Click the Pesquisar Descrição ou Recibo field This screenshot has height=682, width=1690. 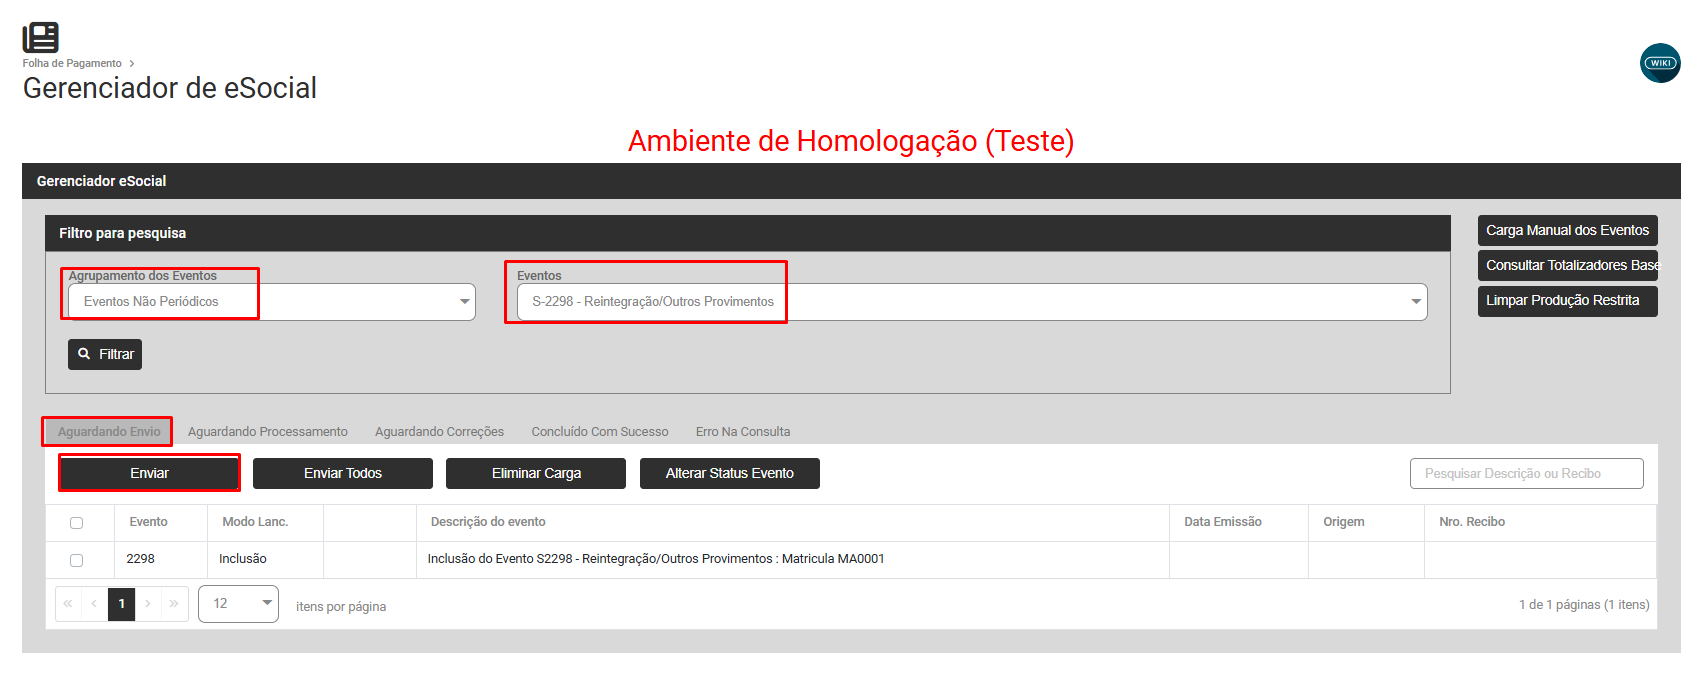pos(1526,474)
